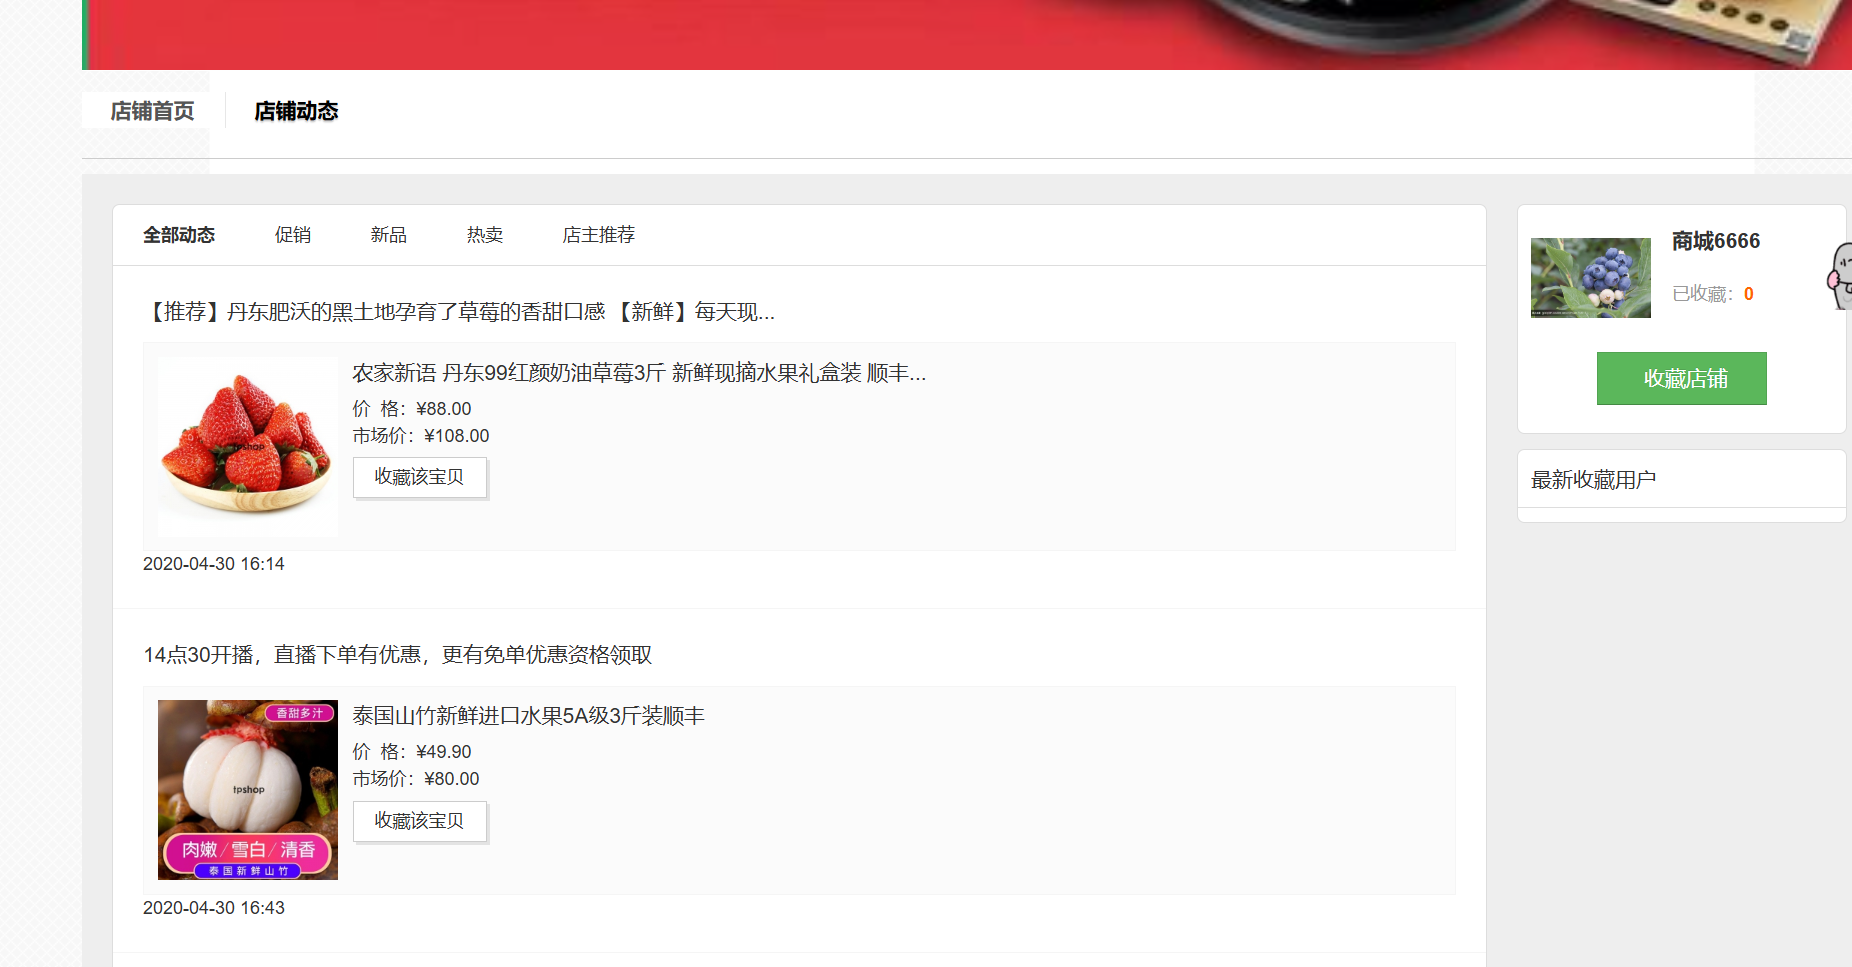Click 收藏该宝贝 under the strawberry product

click(x=420, y=477)
